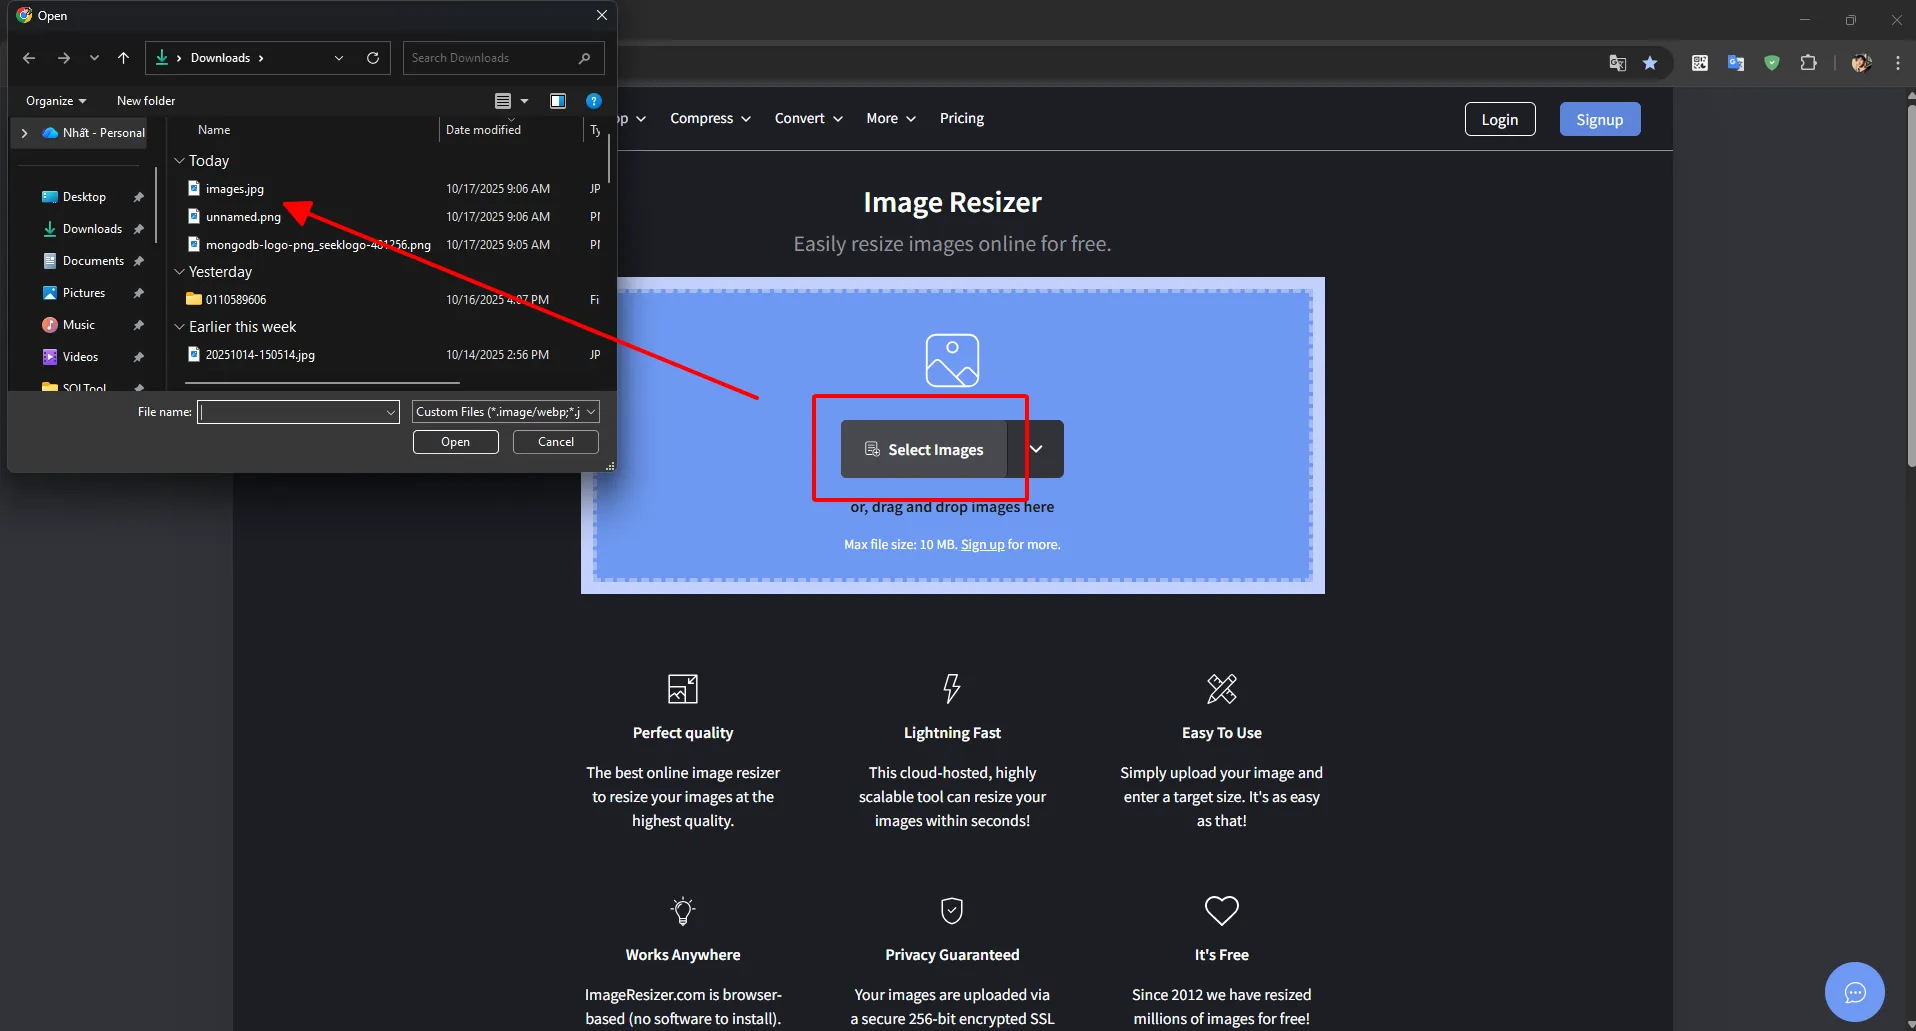Open the Custom Files type filter

(x=506, y=412)
